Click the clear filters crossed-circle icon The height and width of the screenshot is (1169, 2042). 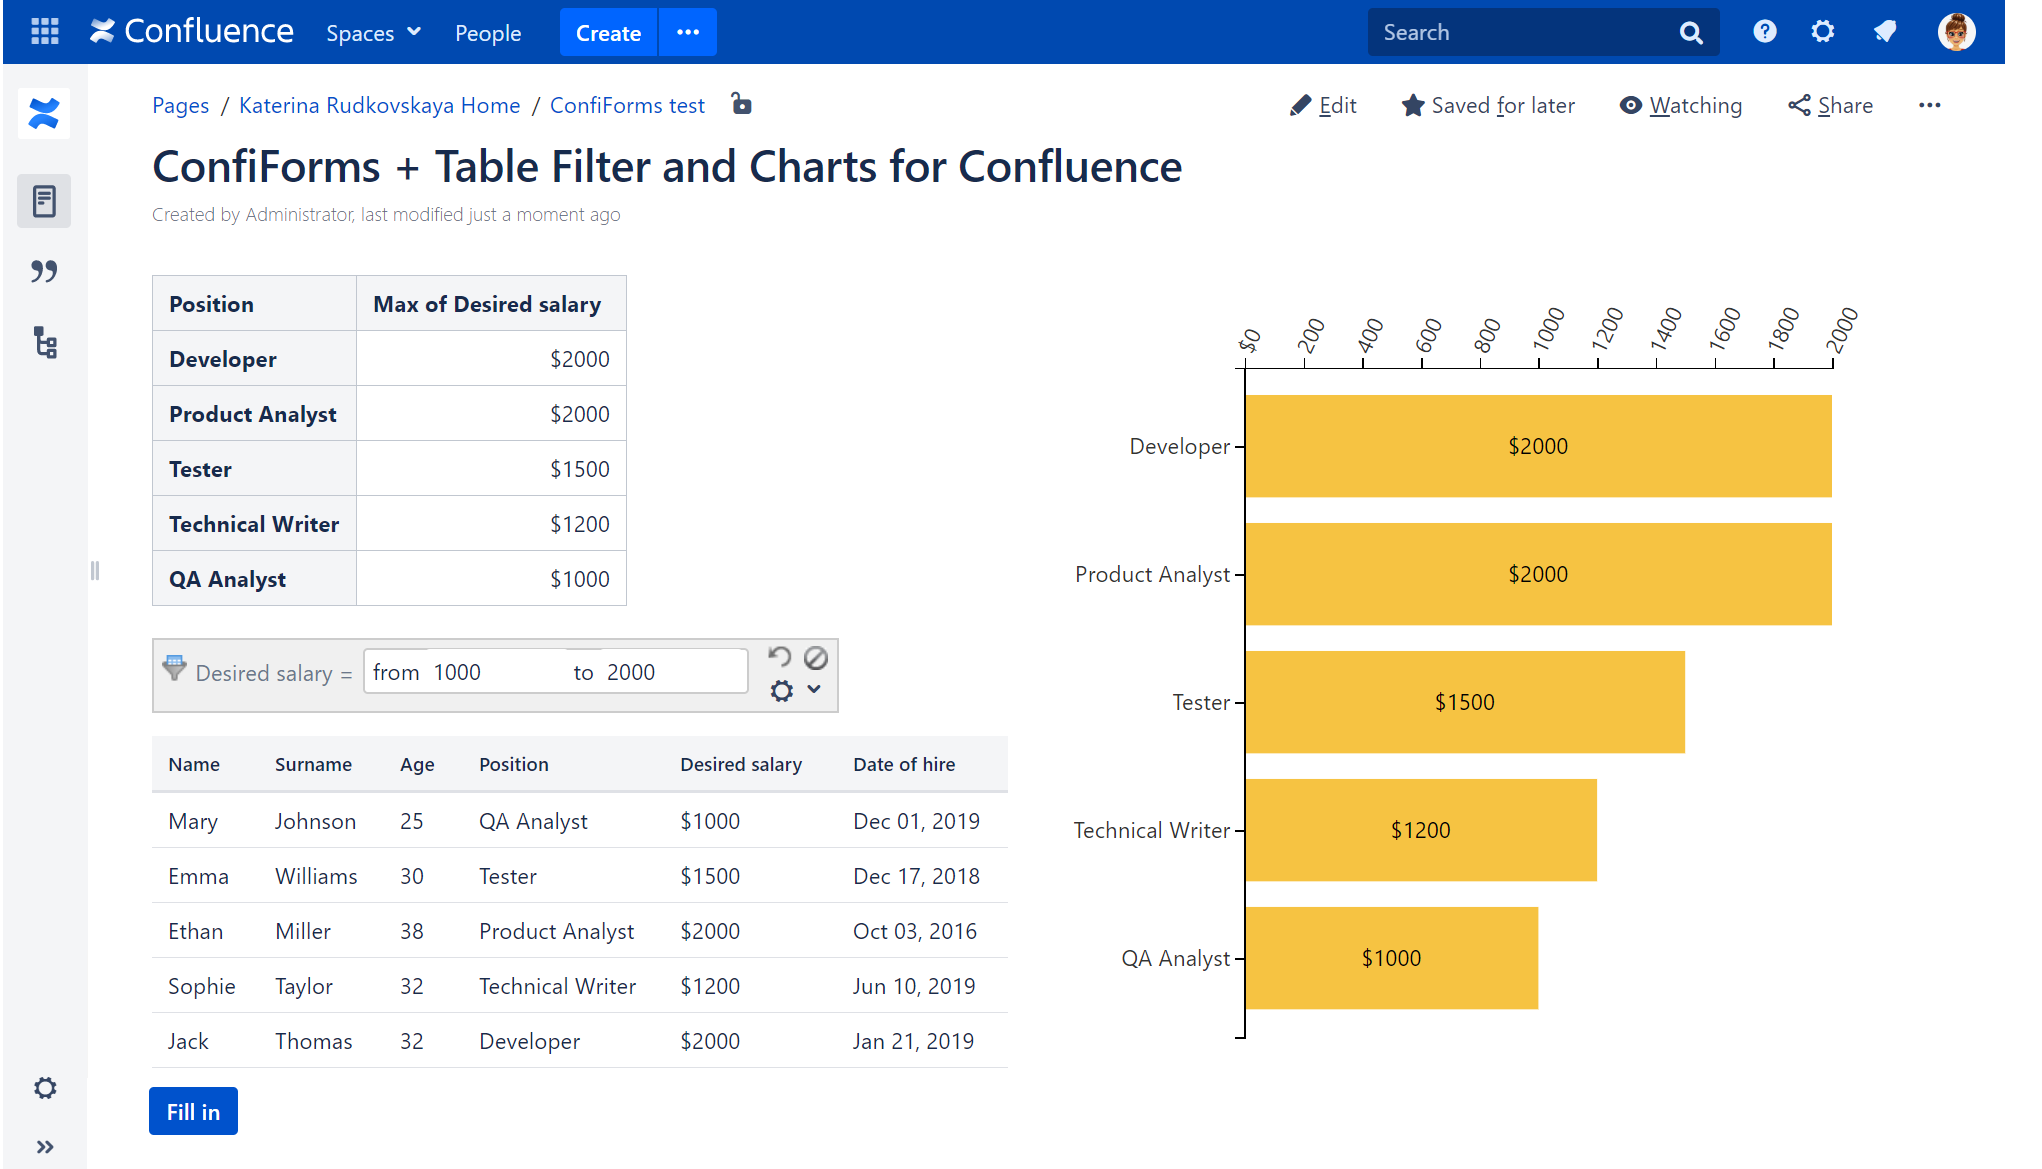coord(816,657)
